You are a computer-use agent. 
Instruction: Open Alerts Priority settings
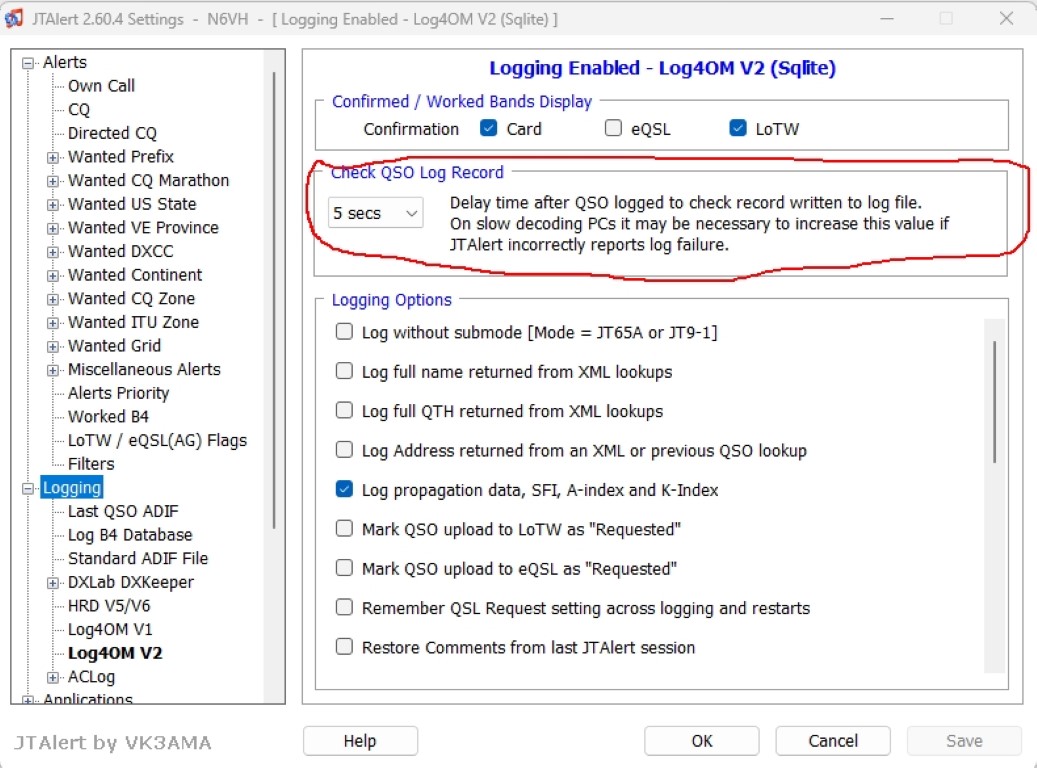[118, 393]
